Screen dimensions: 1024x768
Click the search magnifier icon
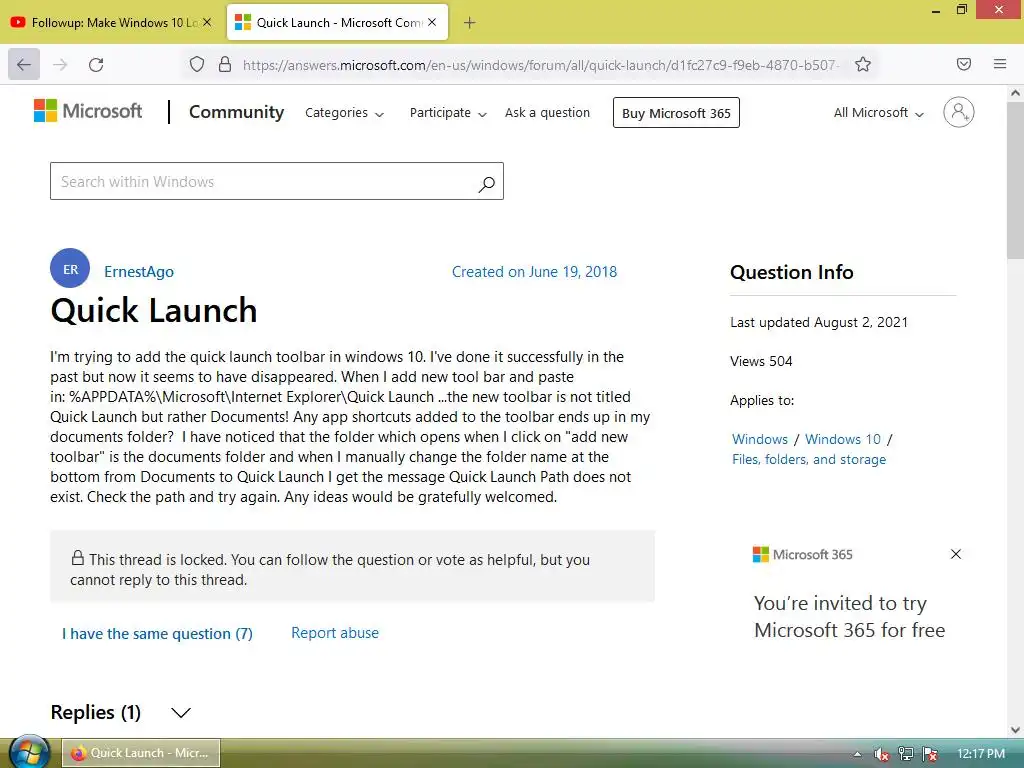click(x=486, y=184)
